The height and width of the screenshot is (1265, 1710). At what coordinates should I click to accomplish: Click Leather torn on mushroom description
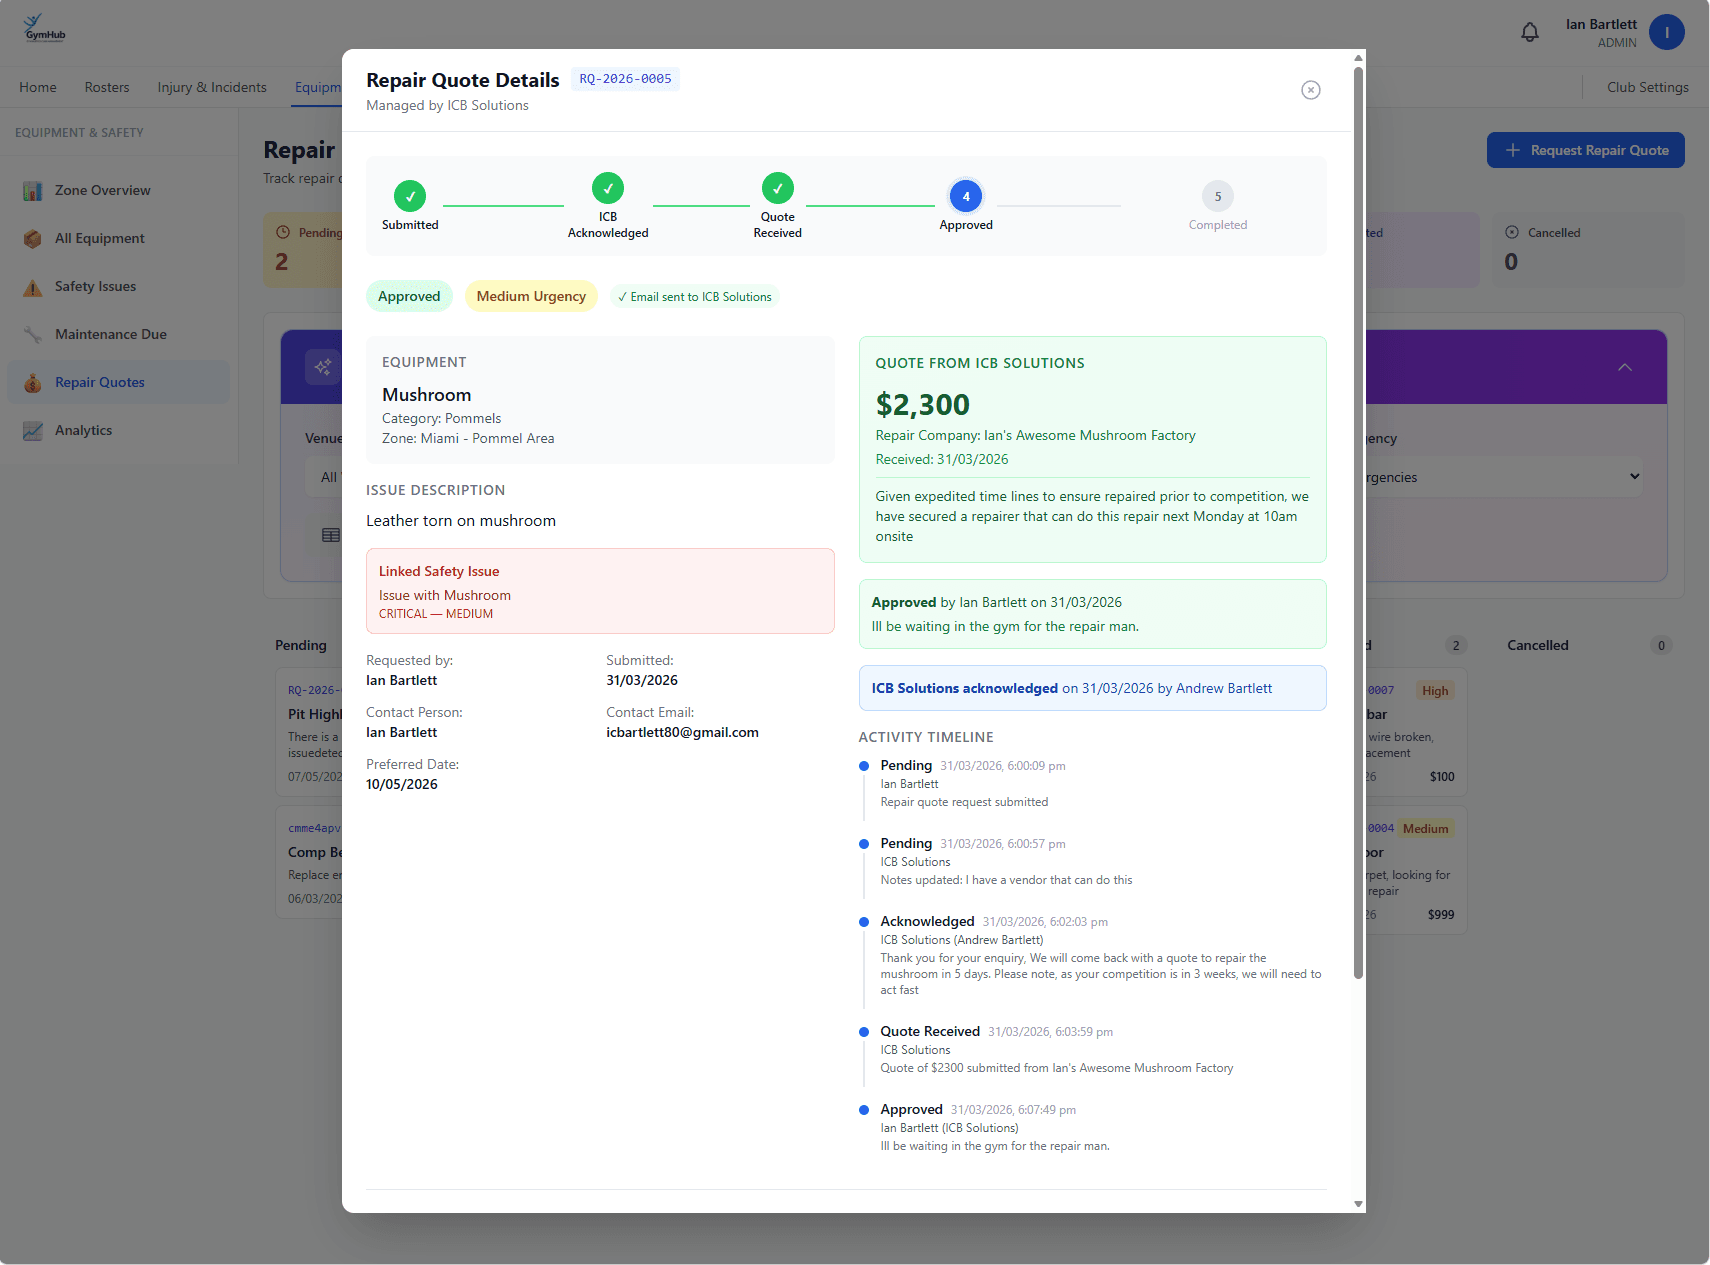click(461, 521)
